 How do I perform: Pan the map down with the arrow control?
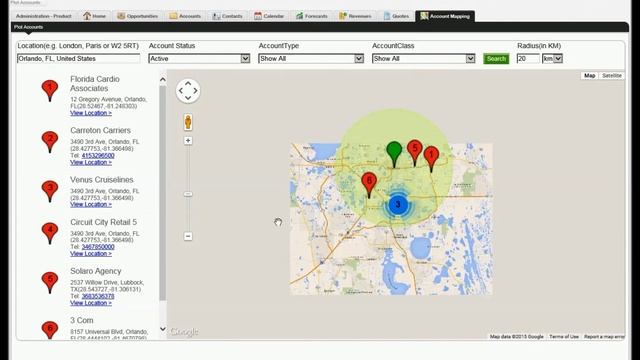tap(188, 98)
